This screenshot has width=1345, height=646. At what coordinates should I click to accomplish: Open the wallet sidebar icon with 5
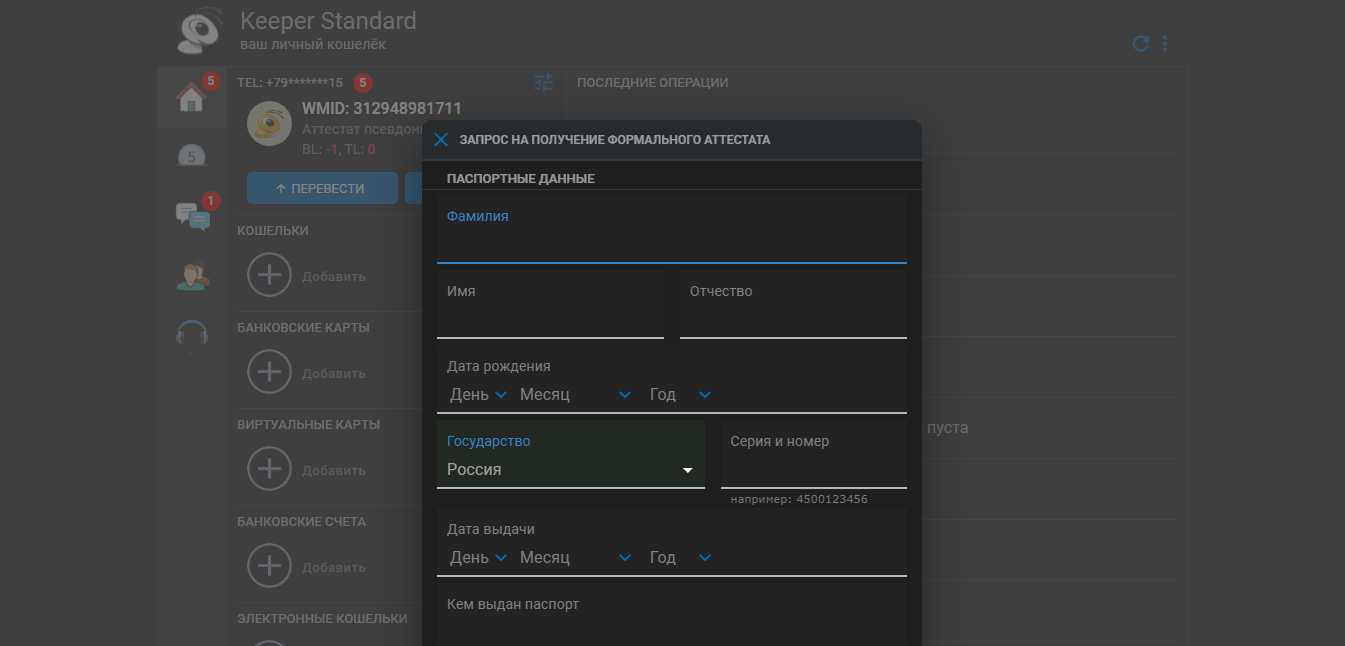coord(192,156)
